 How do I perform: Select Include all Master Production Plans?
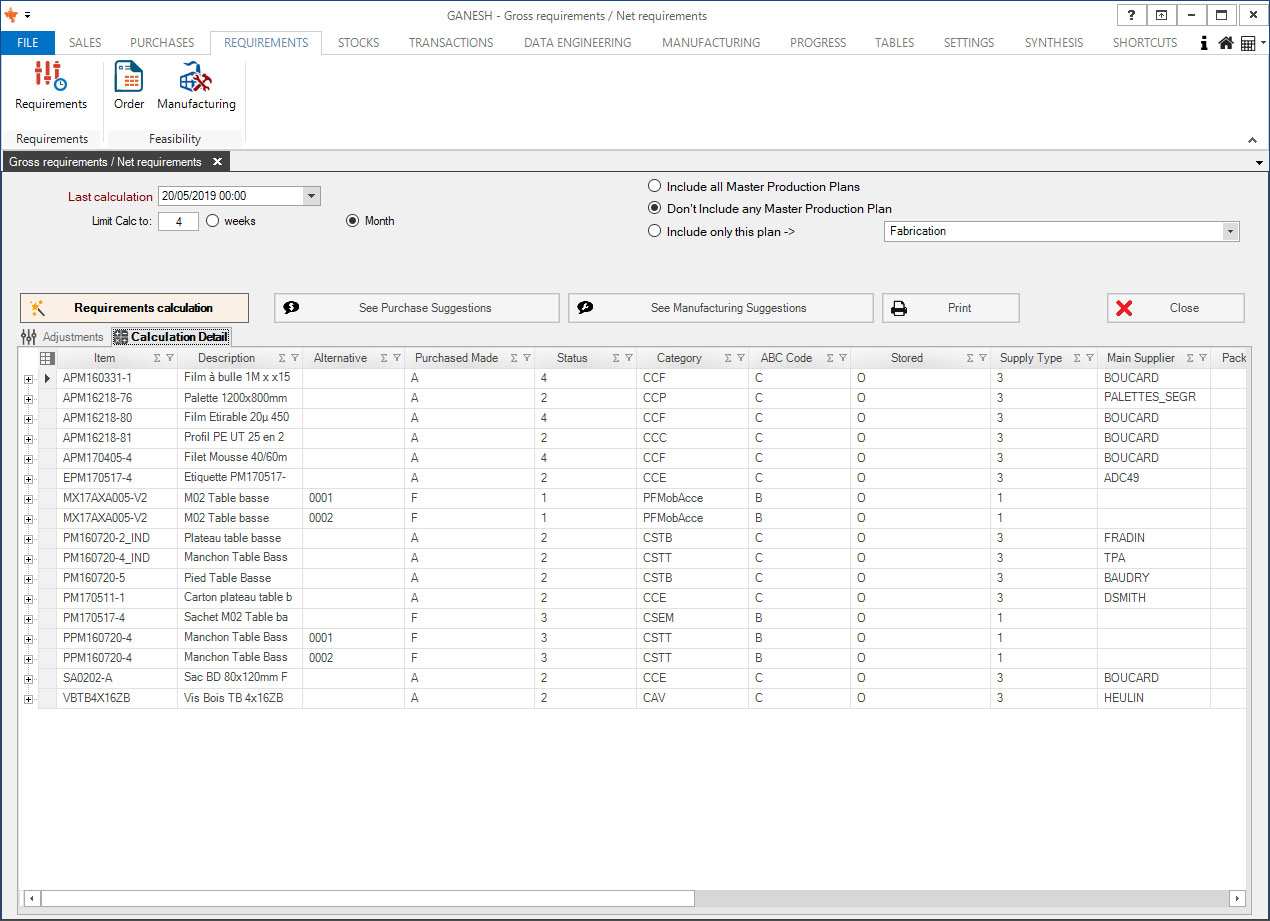655,186
